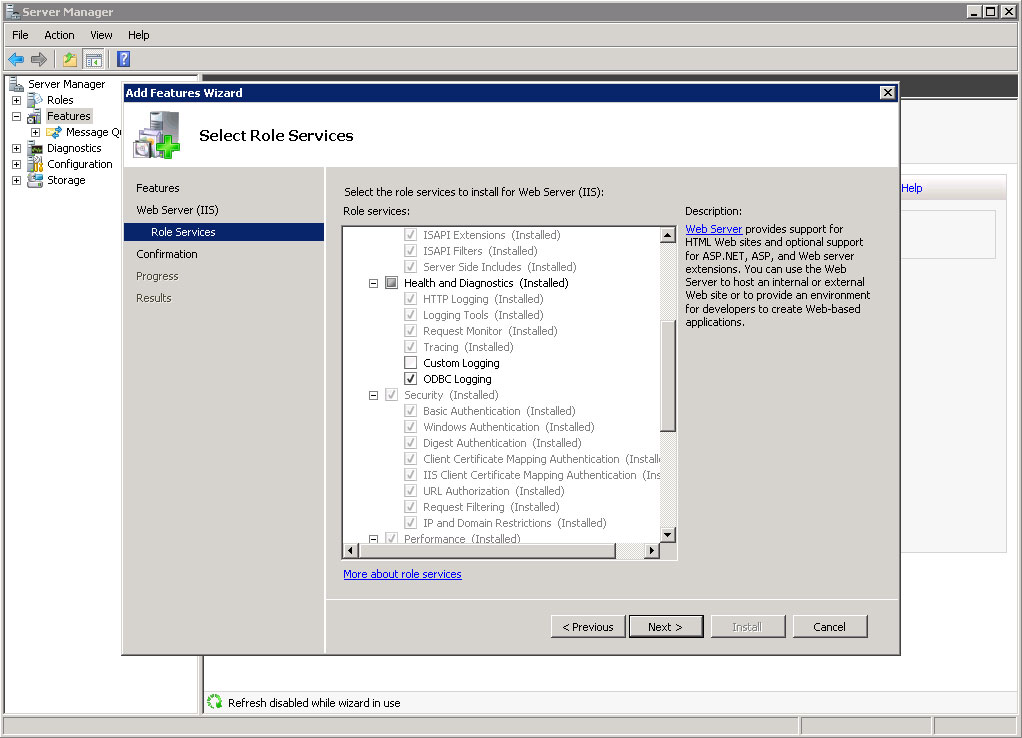Collapse the Performance group

point(373,539)
